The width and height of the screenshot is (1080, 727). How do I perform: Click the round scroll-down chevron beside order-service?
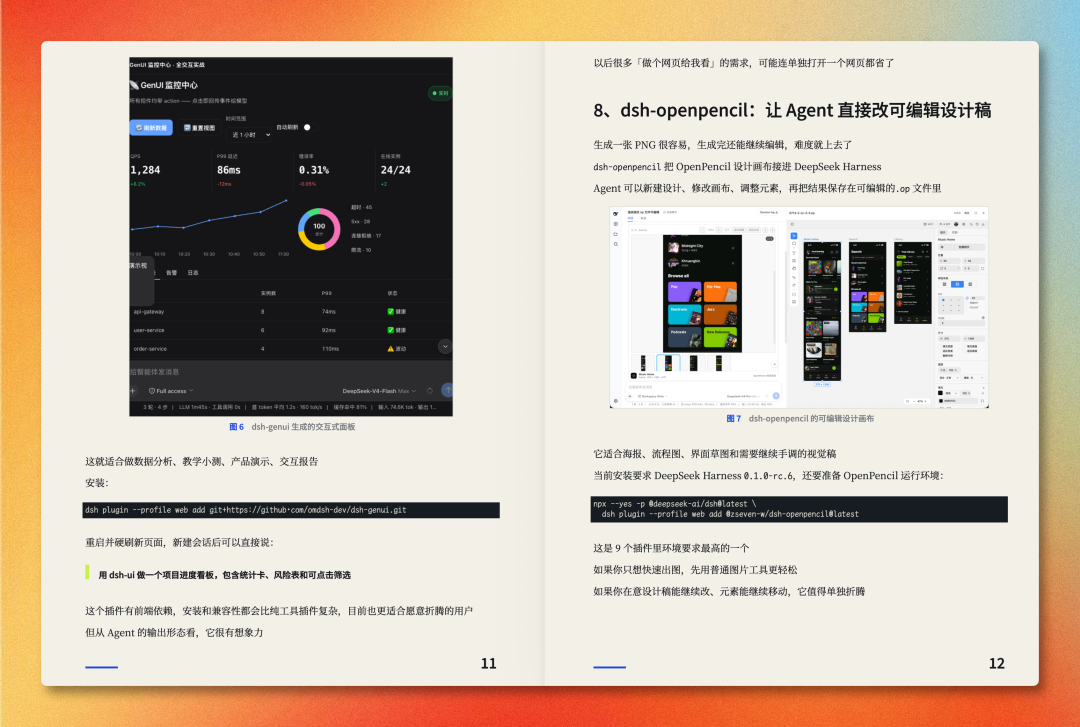pyautogui.click(x=445, y=347)
